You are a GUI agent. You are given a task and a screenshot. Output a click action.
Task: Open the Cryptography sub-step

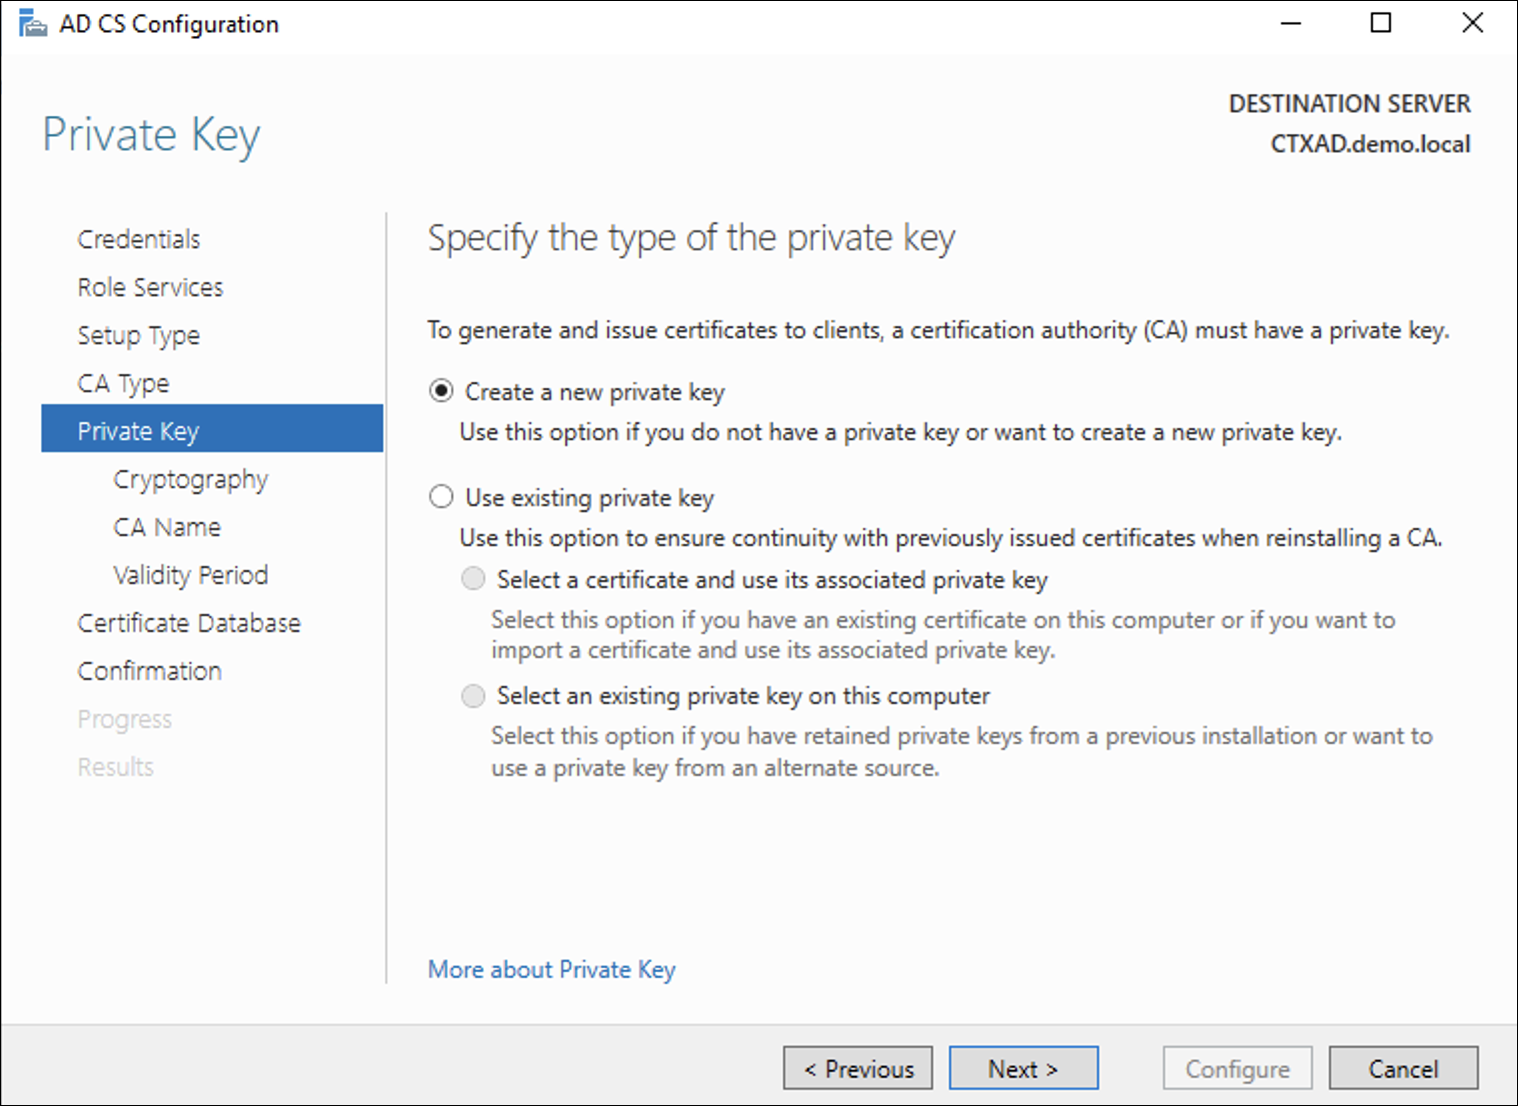point(190,479)
